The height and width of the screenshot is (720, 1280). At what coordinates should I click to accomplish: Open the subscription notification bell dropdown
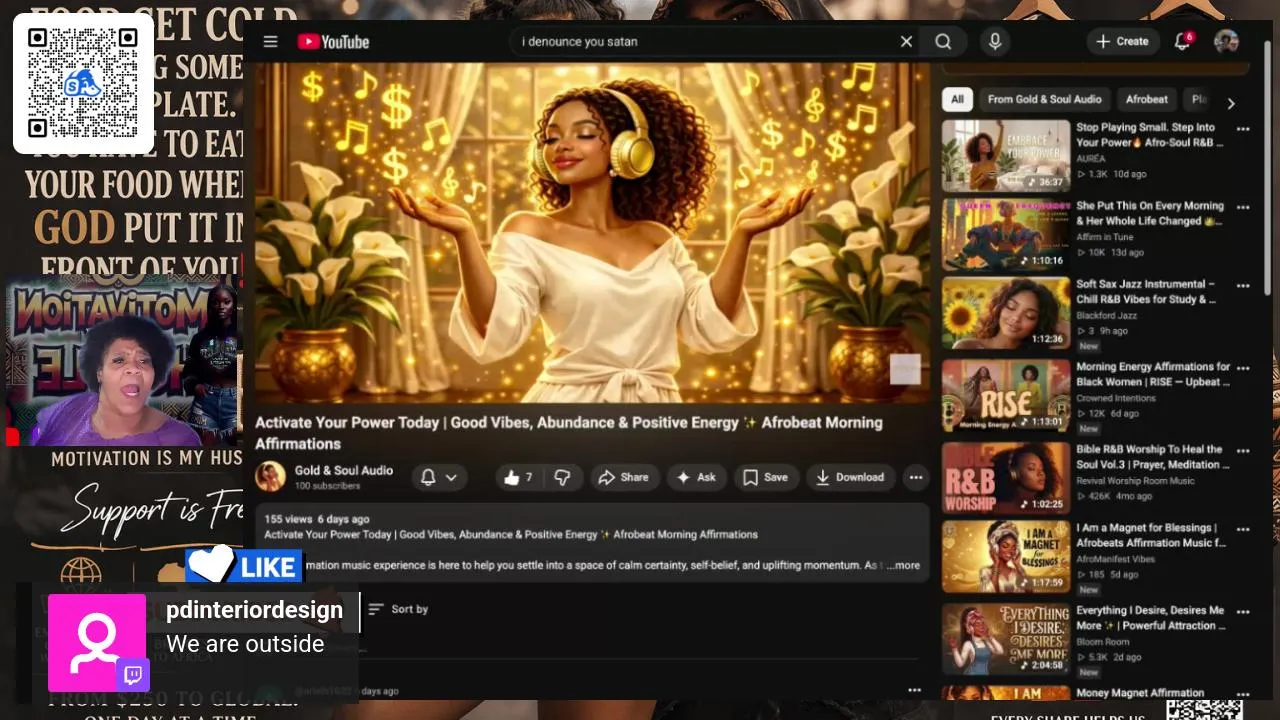[439, 478]
